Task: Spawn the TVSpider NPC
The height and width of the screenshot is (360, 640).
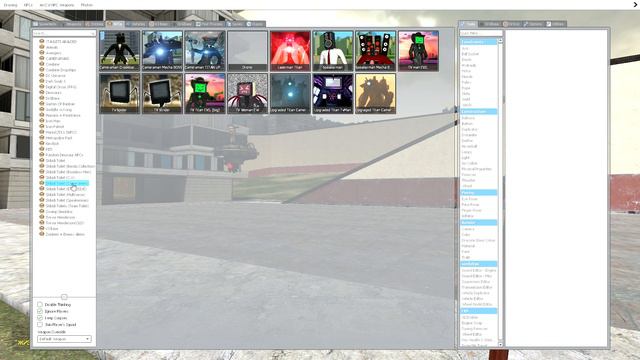Action: [x=120, y=93]
